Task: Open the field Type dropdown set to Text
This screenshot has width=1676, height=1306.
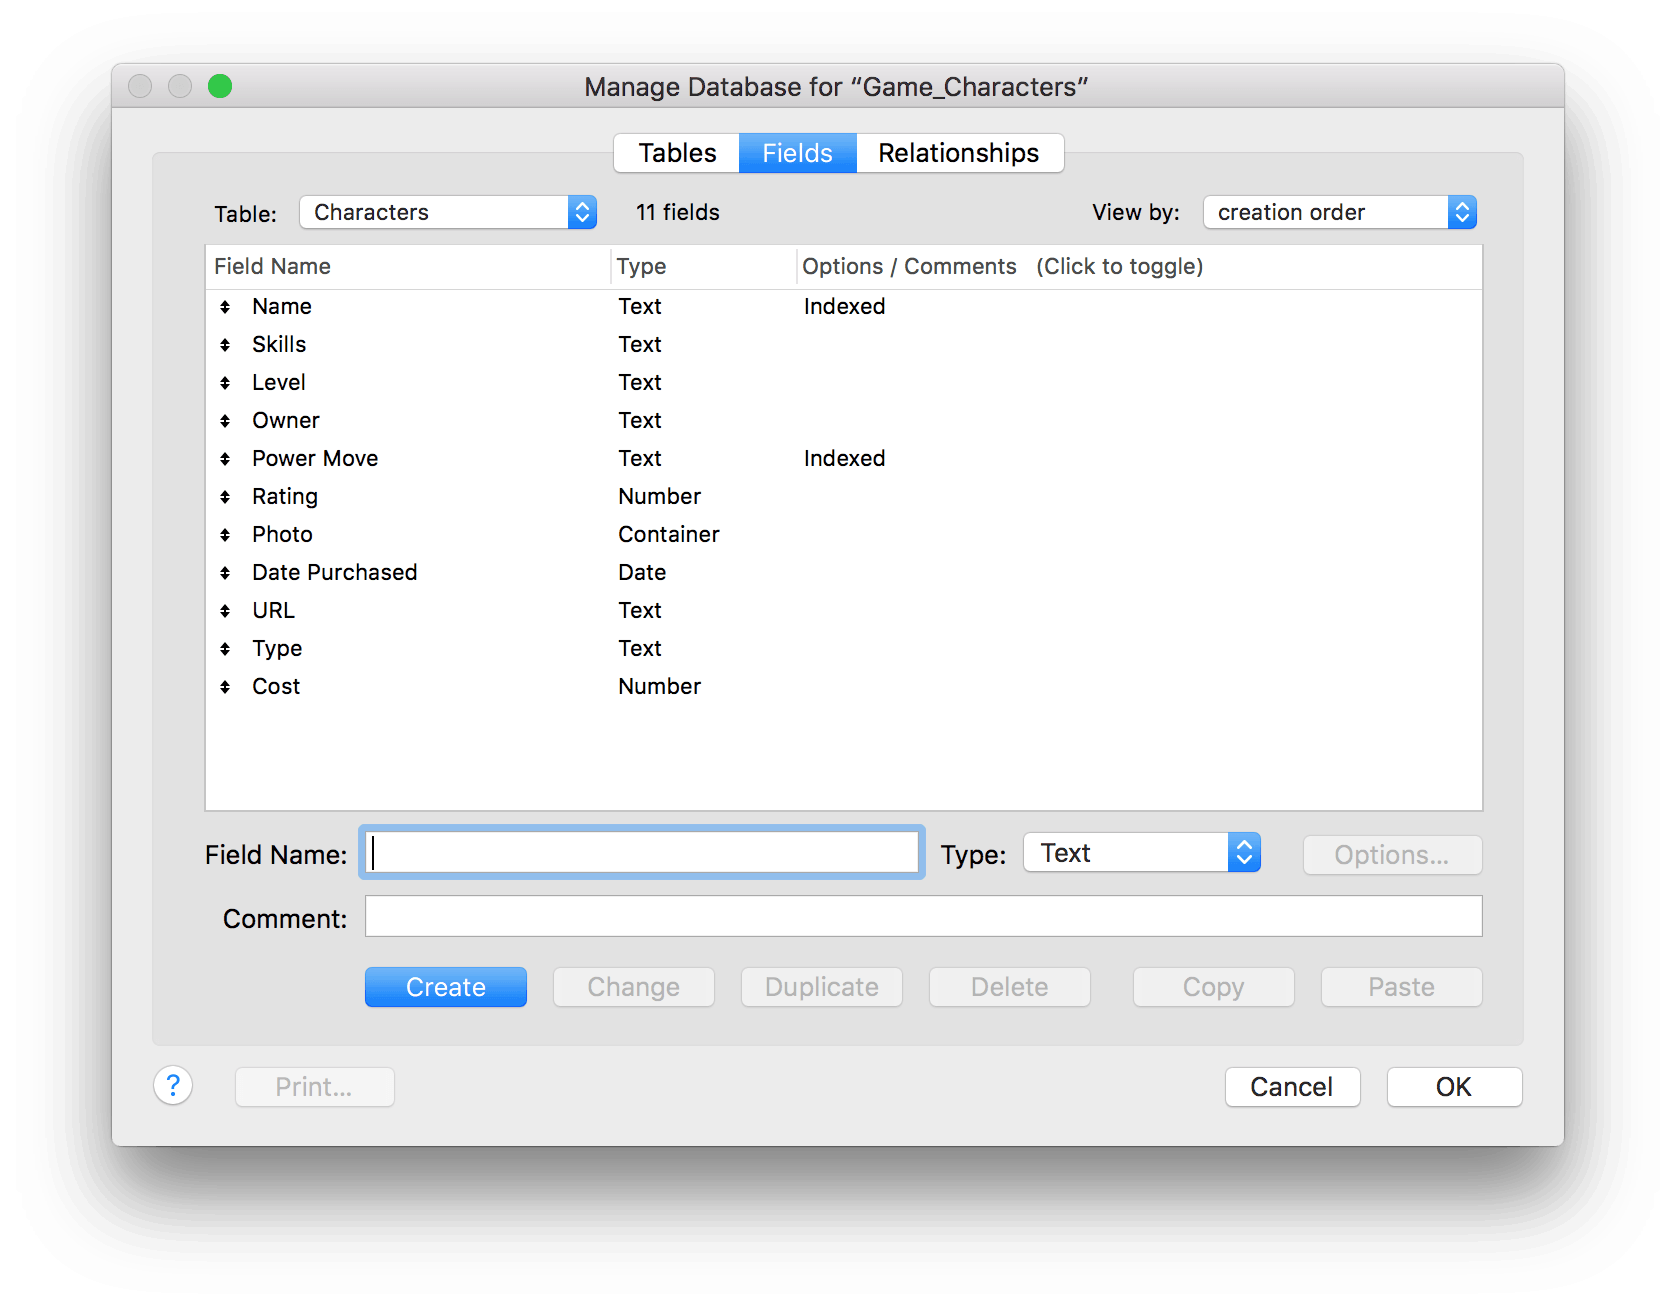Action: 1141,853
